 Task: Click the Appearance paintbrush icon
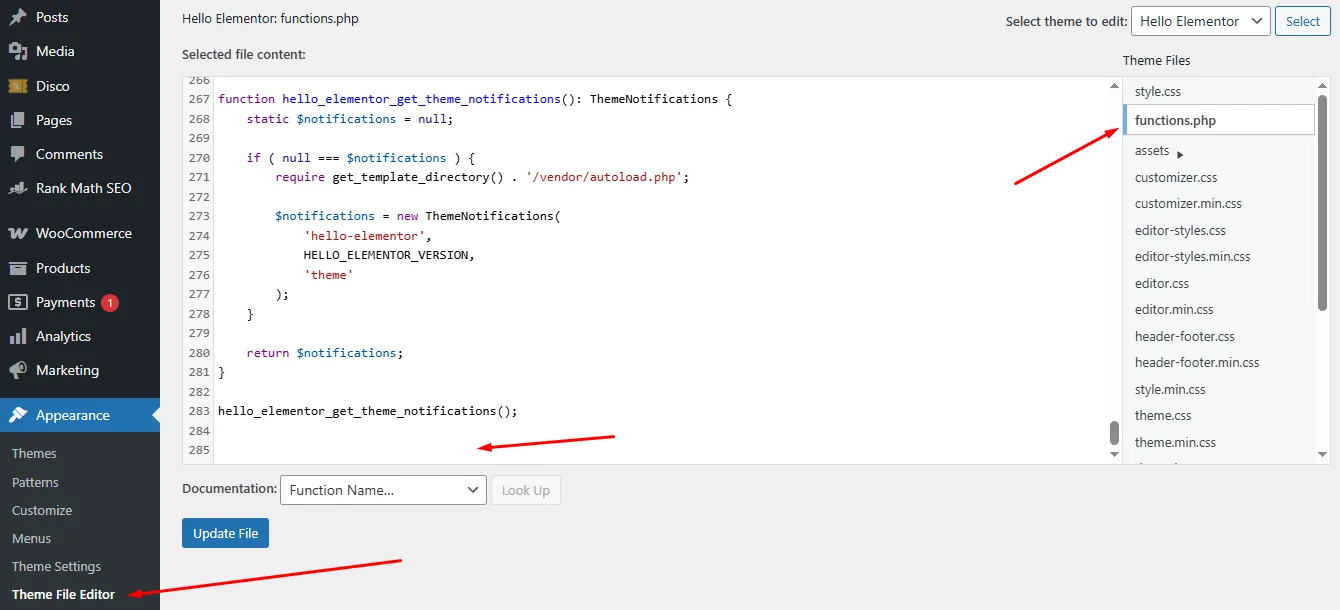pyautogui.click(x=18, y=415)
